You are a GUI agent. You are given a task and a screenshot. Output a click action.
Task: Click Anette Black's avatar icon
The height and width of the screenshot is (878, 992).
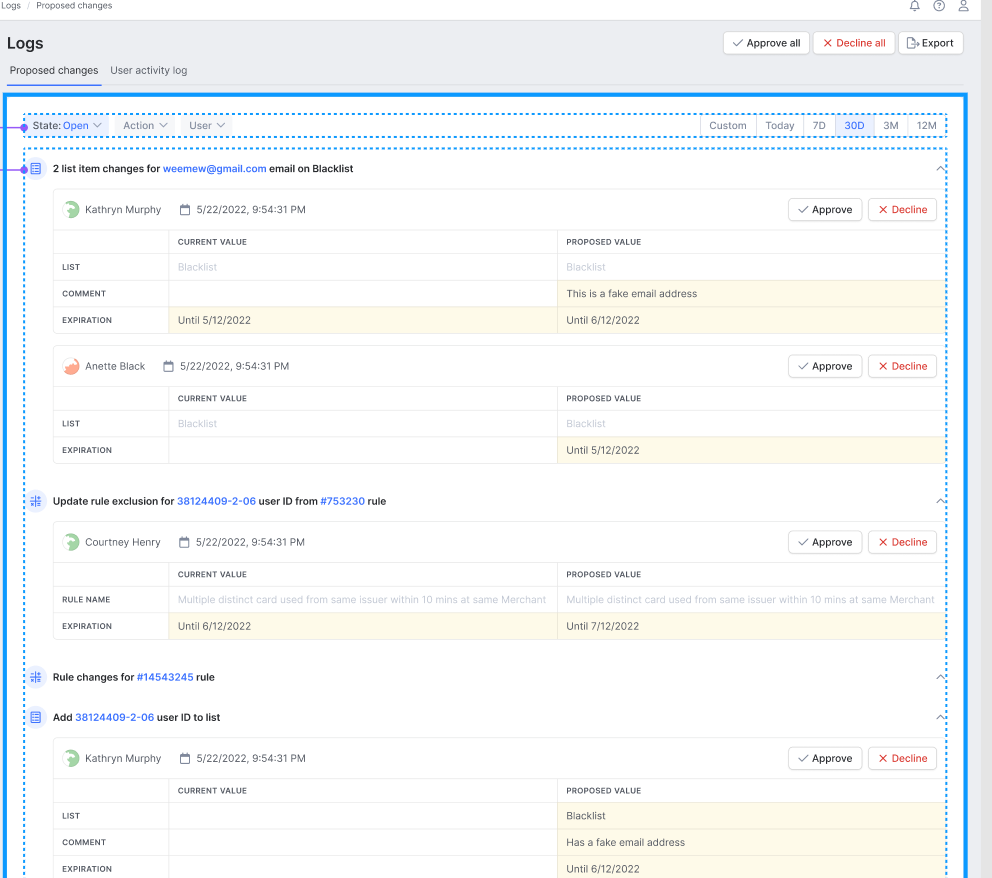(71, 366)
